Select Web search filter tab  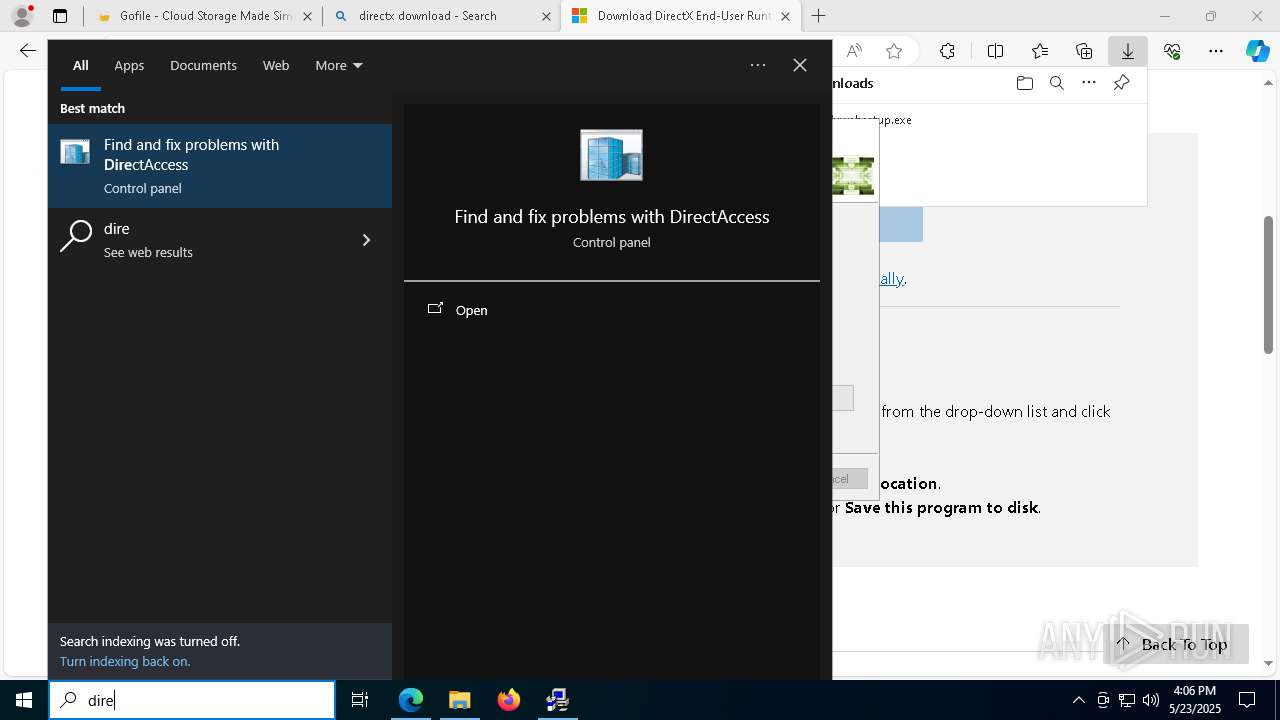pyautogui.click(x=276, y=65)
